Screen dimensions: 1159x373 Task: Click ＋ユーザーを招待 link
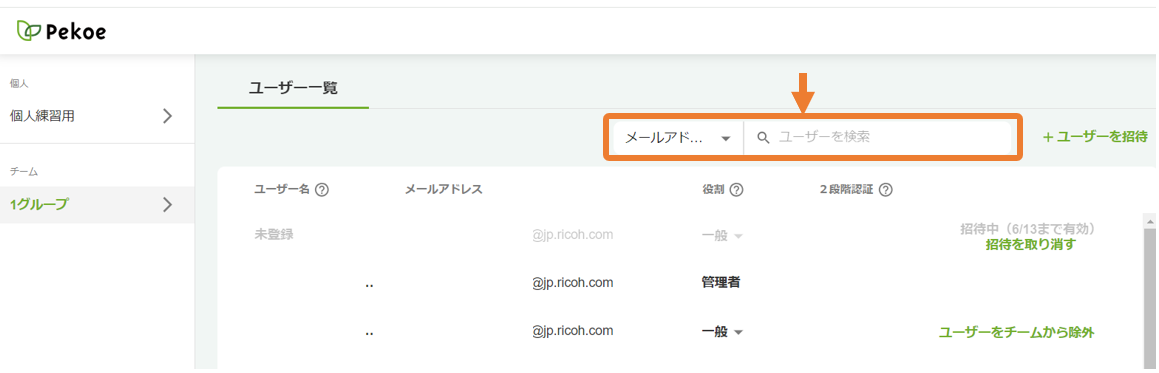[x=1095, y=137]
